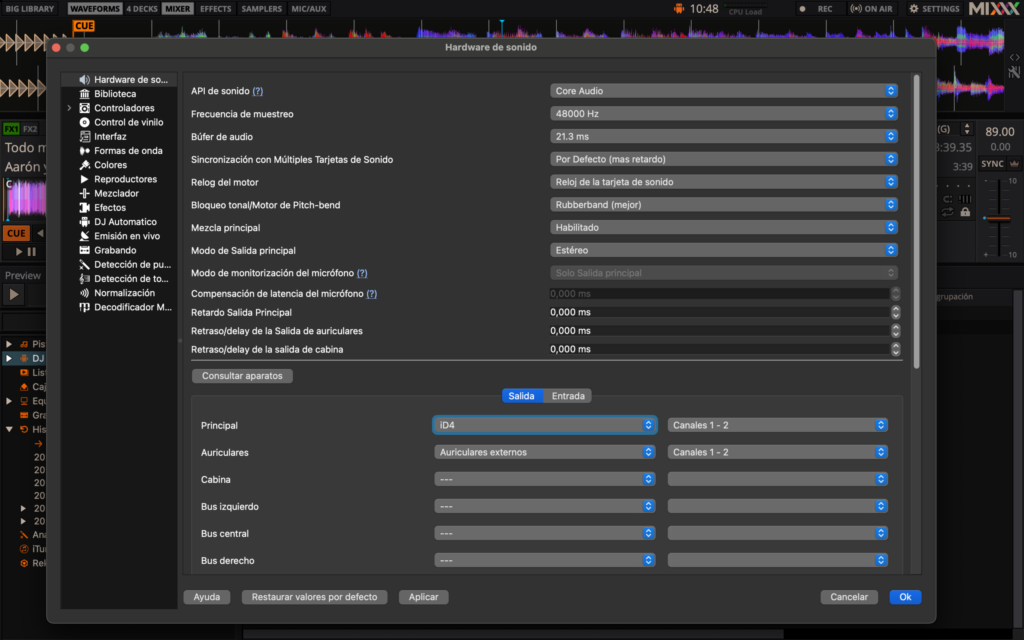
Task: Select the EFFECTS tab in the top bar
Action: pyautogui.click(x=216, y=8)
